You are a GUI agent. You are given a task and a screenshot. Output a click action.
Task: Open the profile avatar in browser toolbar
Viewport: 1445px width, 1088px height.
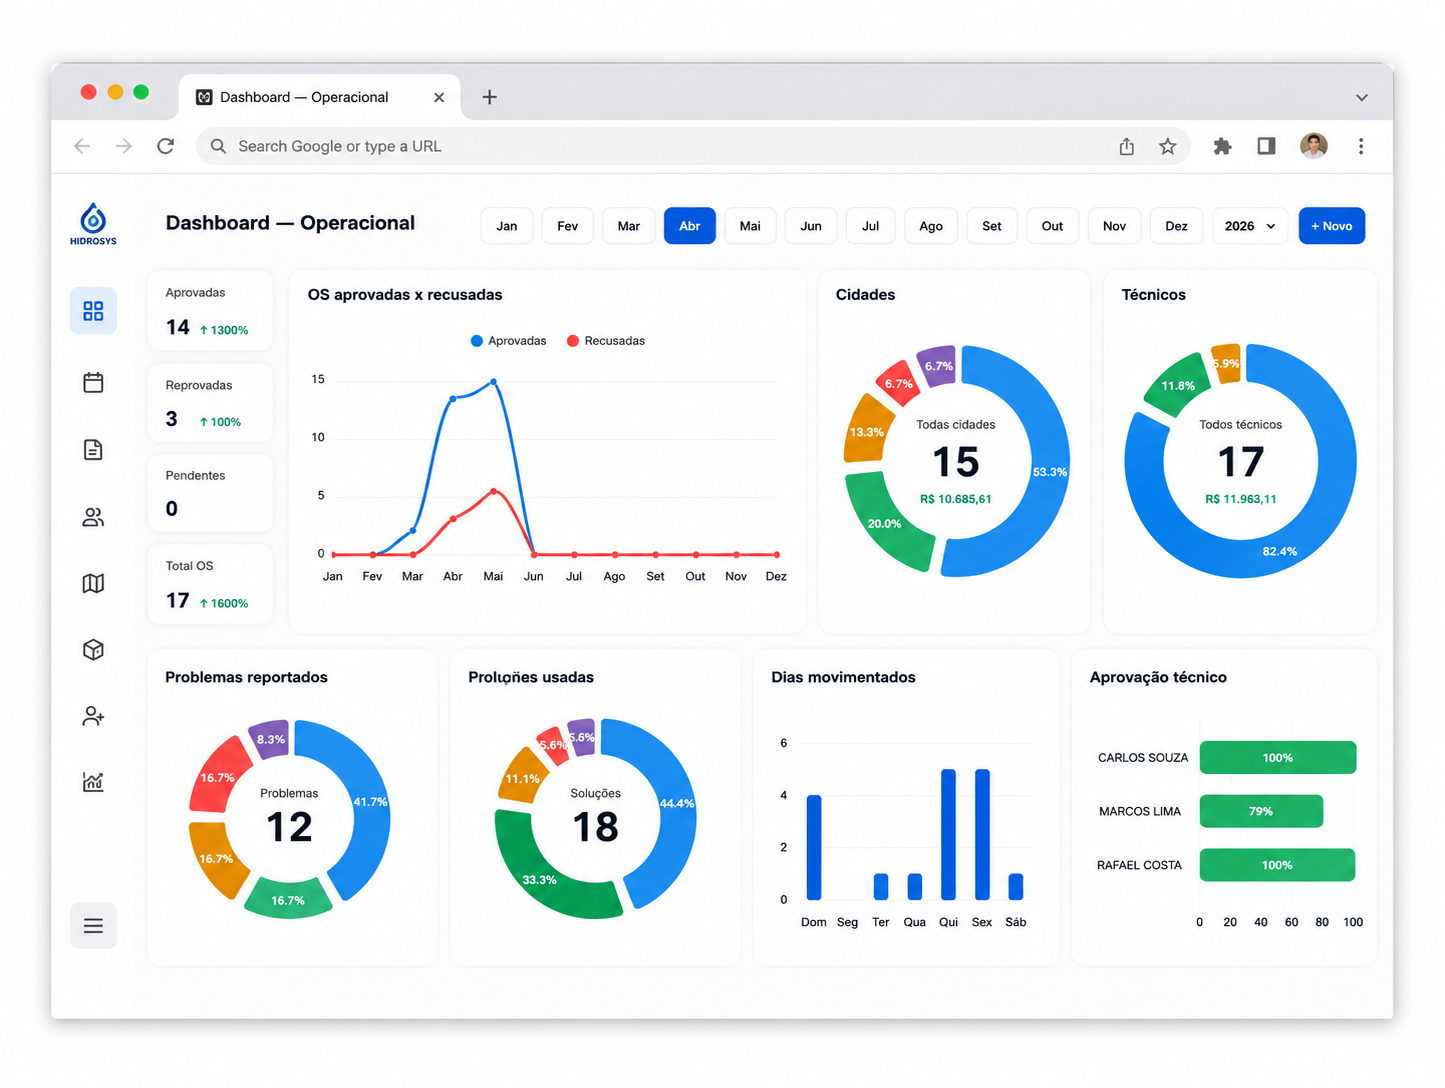[1314, 146]
